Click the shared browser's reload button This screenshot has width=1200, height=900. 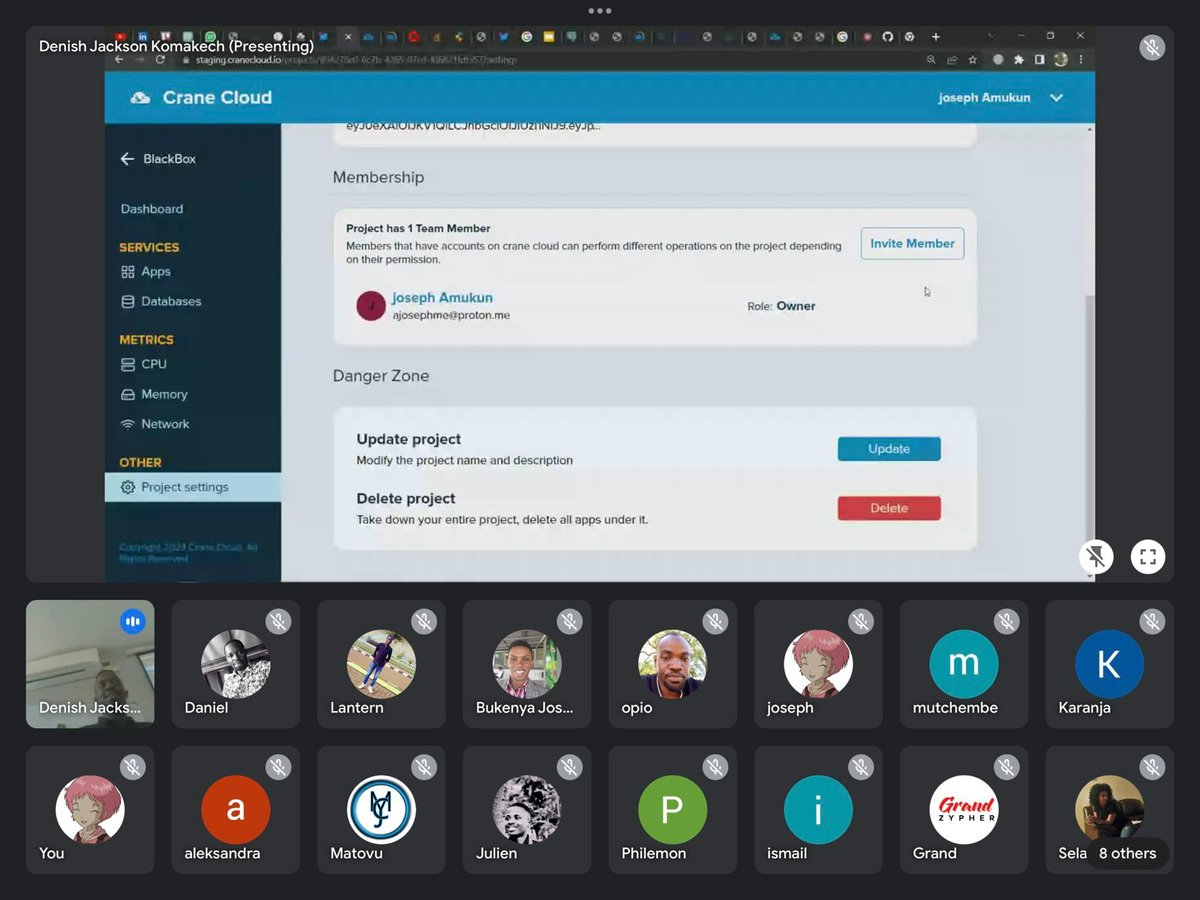[x=160, y=60]
